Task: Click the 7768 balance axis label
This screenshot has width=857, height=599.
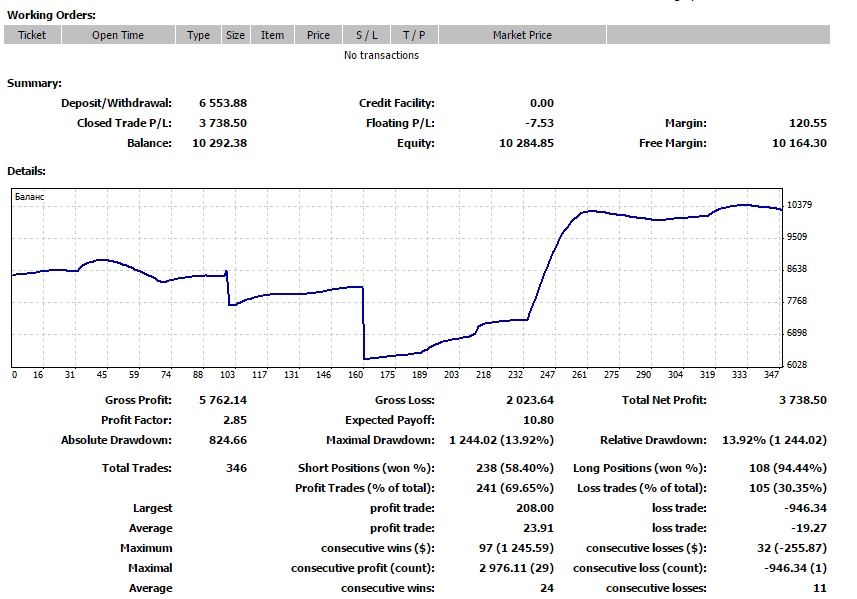Action: click(797, 301)
